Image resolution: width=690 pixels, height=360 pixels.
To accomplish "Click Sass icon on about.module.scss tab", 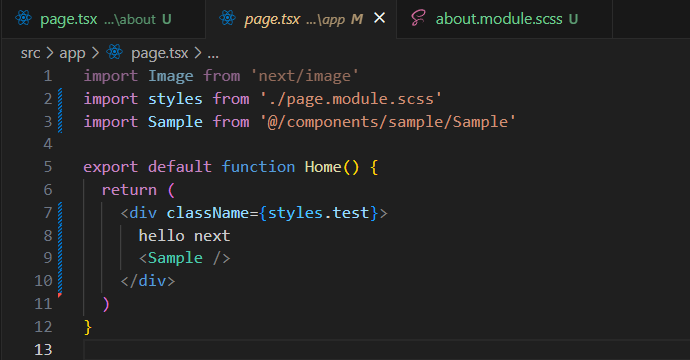I will coord(418,18).
